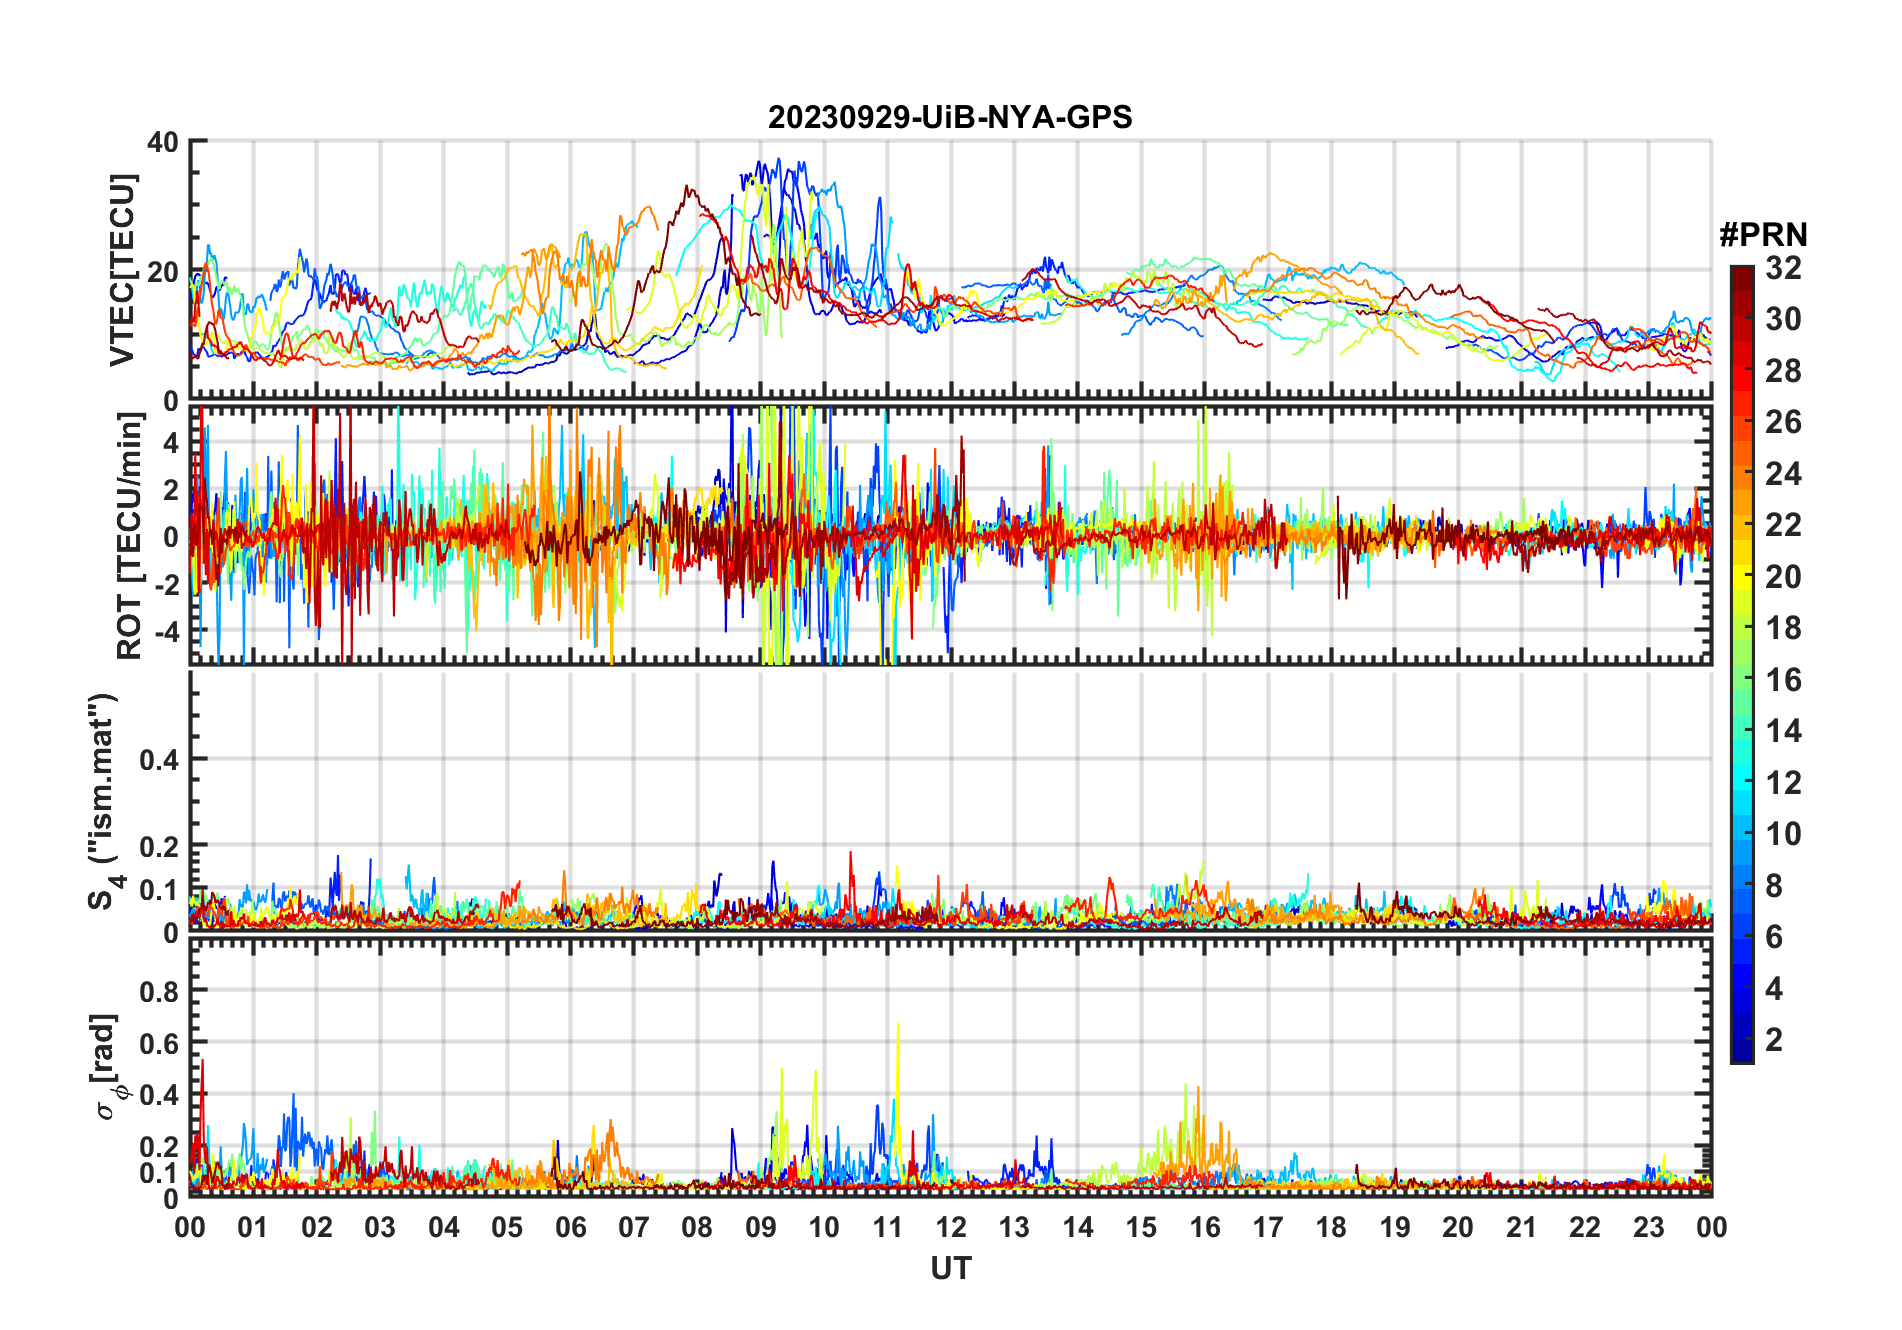Click the tallest yellow sigma-phi peak near 11 UT
1902x1330 pixels.
tap(898, 1025)
